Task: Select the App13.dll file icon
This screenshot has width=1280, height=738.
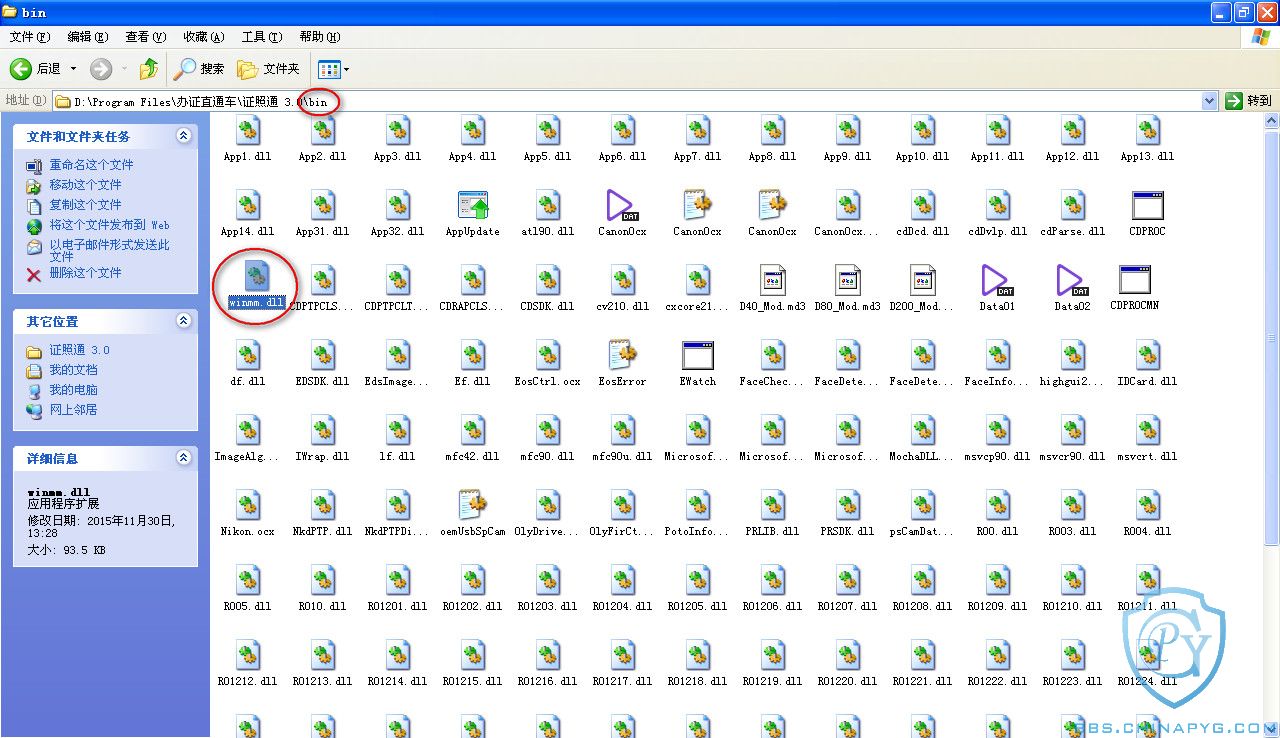Action: [1148, 130]
